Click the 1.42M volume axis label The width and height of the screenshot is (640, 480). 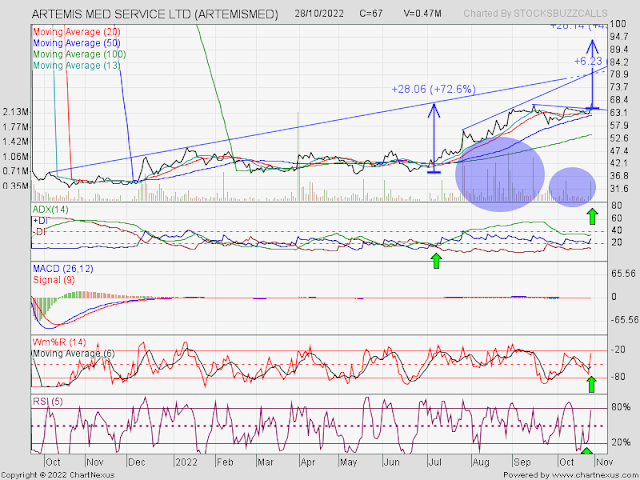coord(16,142)
